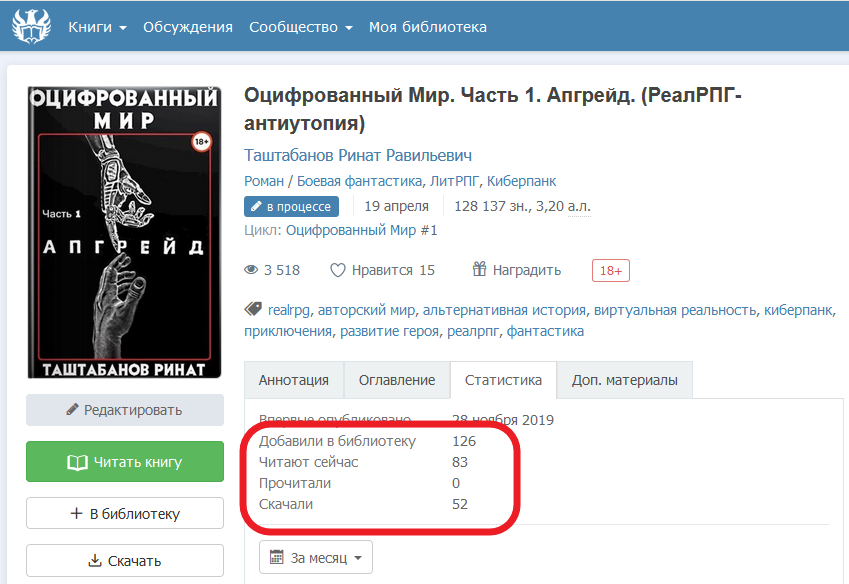Open the Книги dropdown menu
The height and width of the screenshot is (584, 849).
(97, 27)
